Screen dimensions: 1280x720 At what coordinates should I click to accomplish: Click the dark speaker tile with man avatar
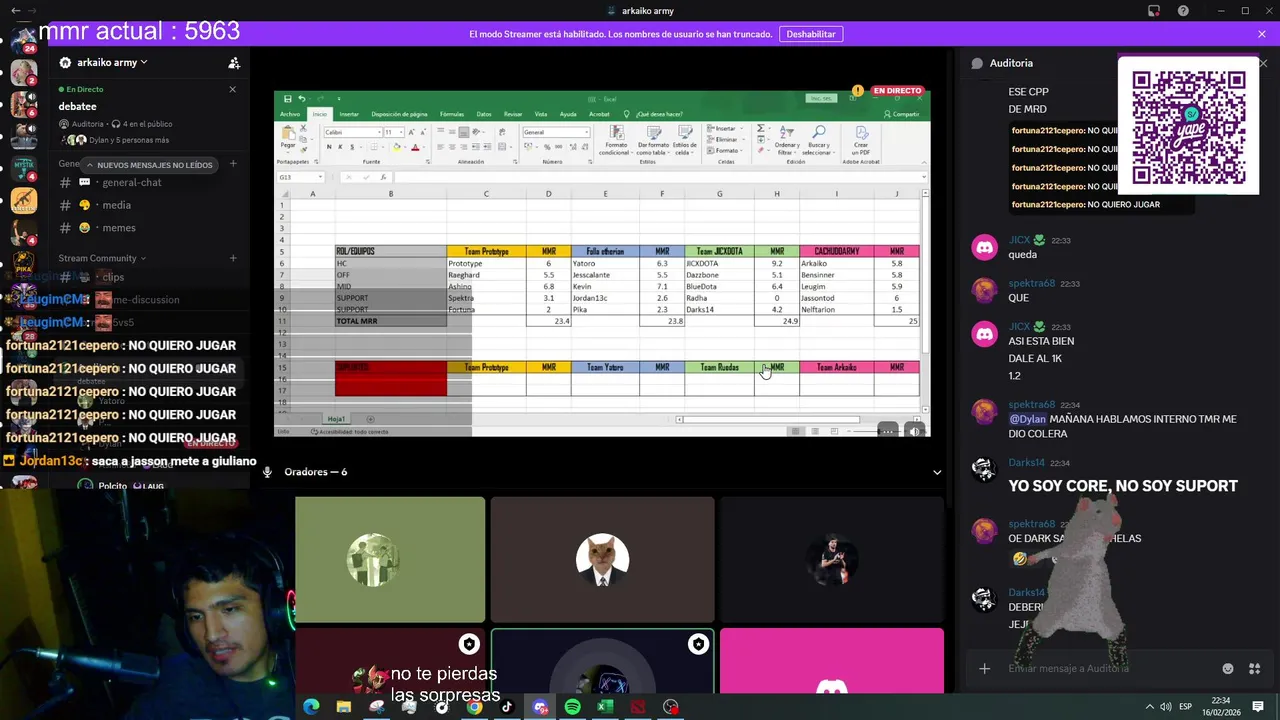coord(832,560)
